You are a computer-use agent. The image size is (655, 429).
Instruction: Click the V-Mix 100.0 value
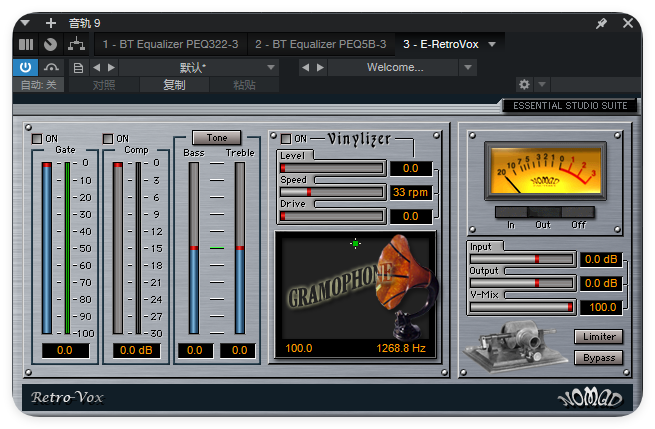coord(601,307)
